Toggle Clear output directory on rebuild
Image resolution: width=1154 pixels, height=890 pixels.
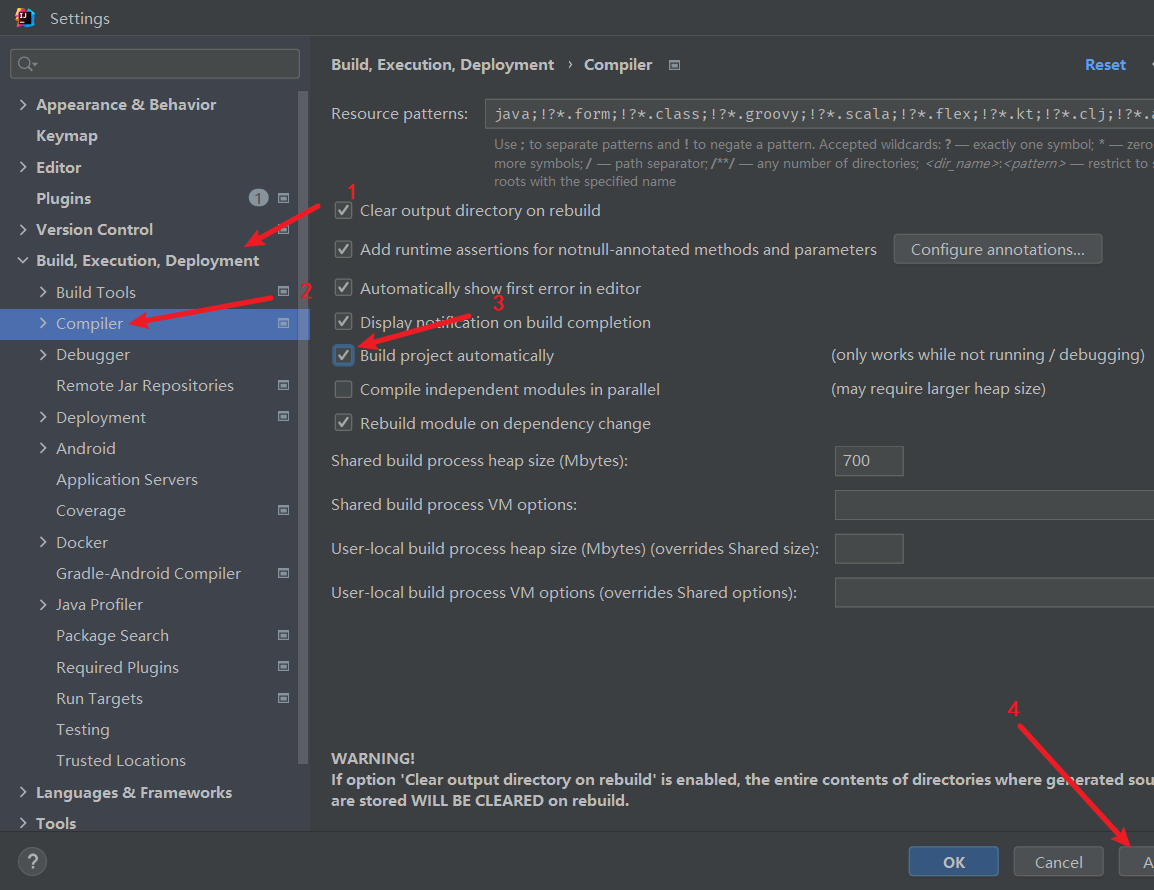tap(344, 211)
